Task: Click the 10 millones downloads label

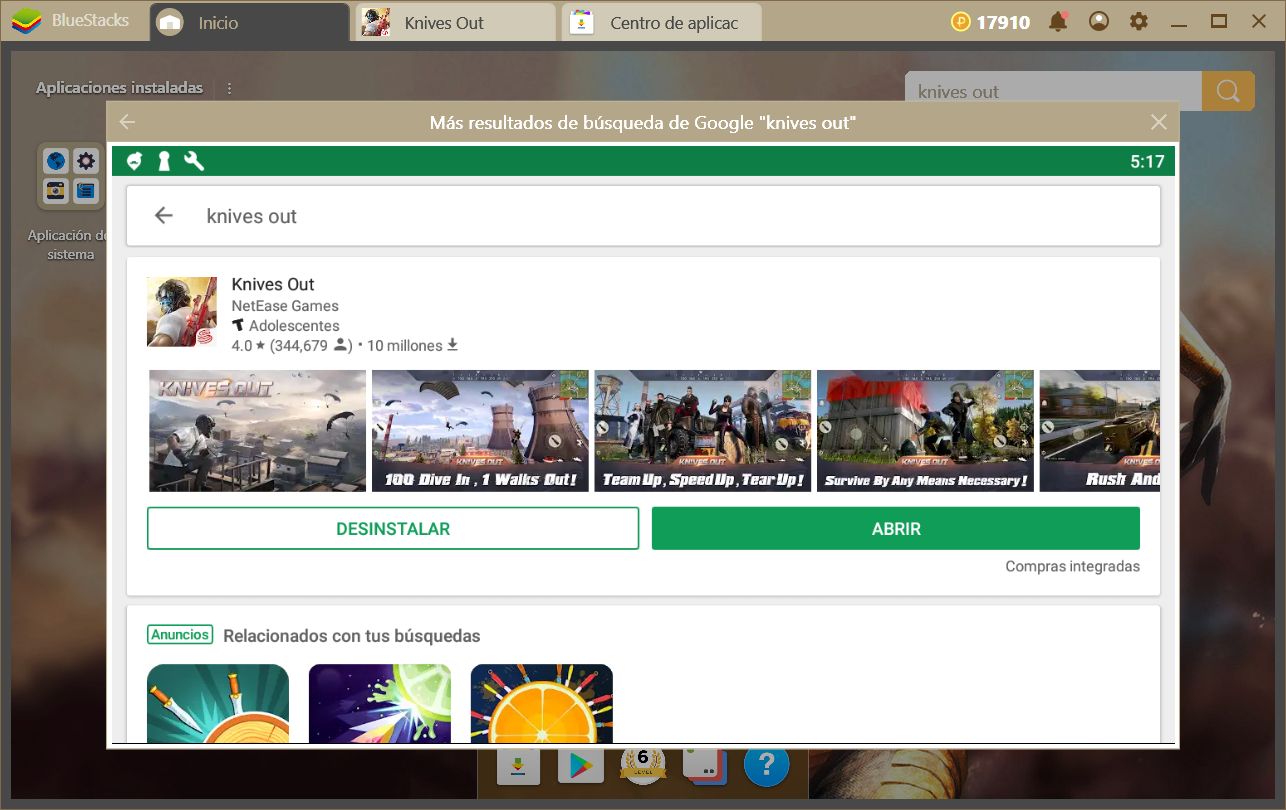Action: [405, 346]
